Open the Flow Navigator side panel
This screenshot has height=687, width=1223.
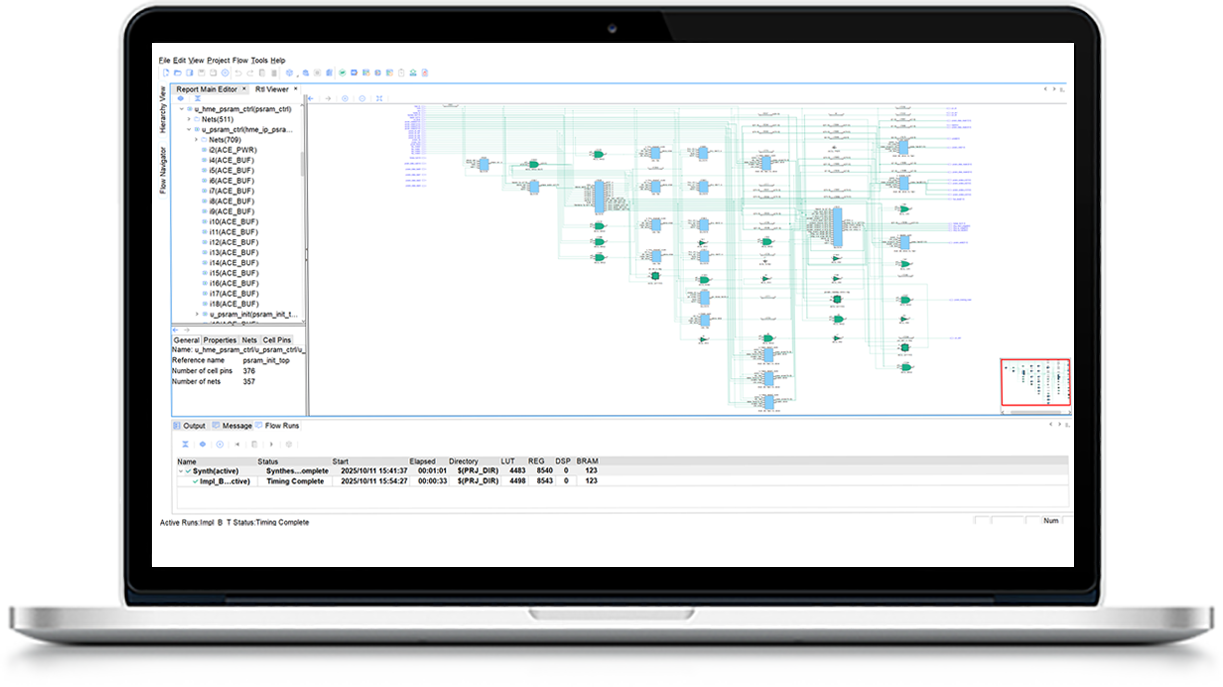click(x=163, y=170)
